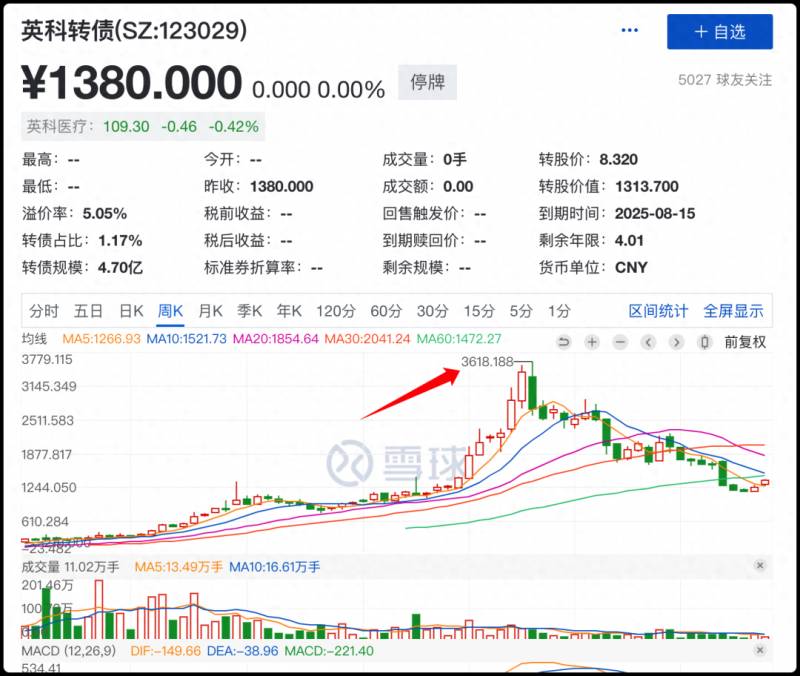Image resolution: width=800 pixels, height=676 pixels.
Task: Click the 溢价率 5.05% value
Action: click(105, 214)
